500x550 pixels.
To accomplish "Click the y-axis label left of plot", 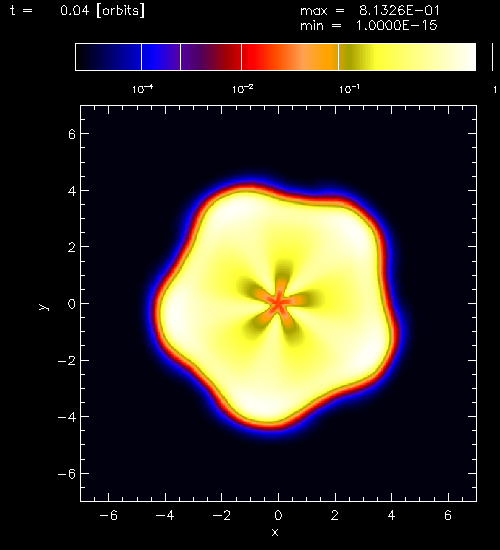I will click(x=44, y=307).
